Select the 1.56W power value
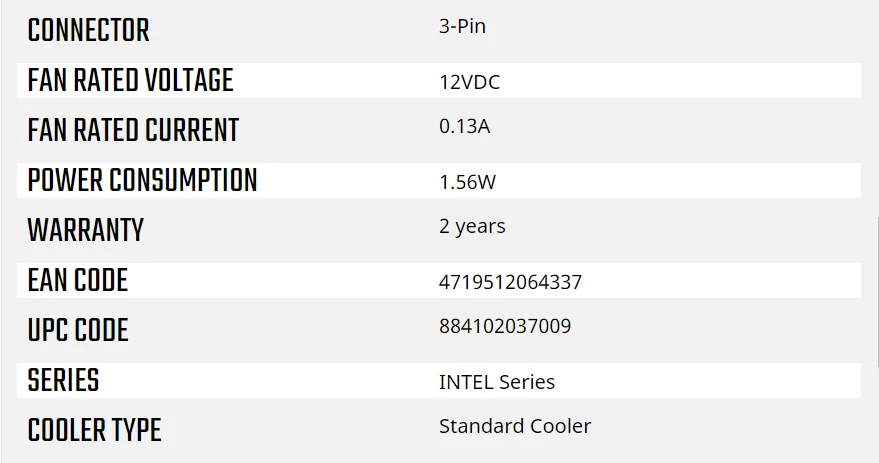The width and height of the screenshot is (879, 463). pos(466,183)
